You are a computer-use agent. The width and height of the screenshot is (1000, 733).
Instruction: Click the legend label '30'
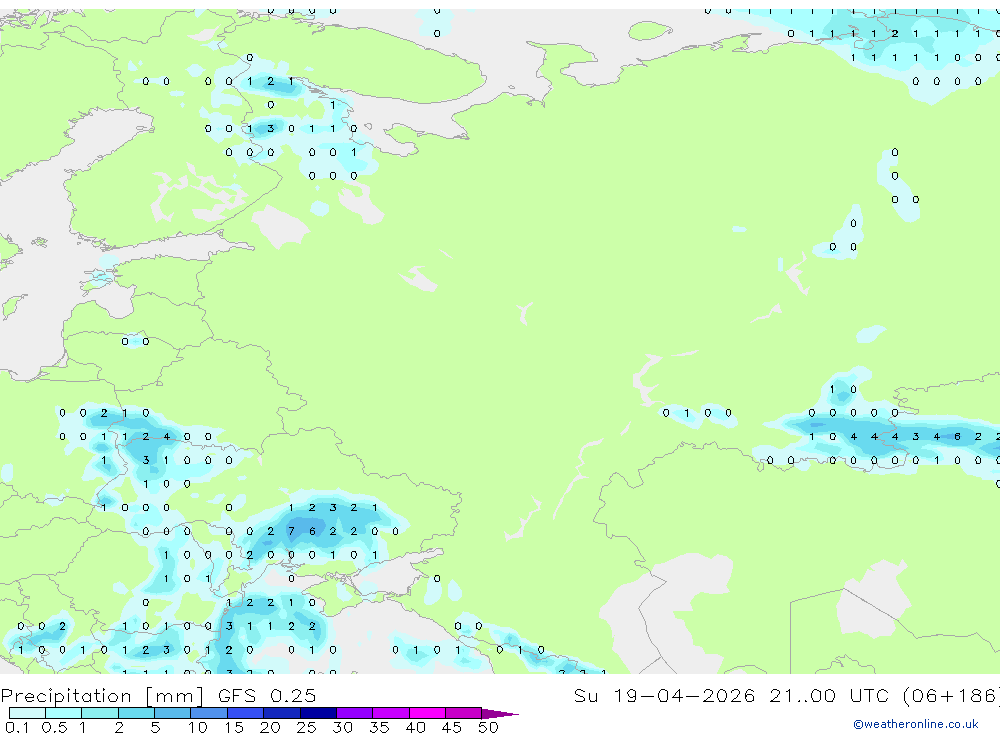click(x=342, y=727)
